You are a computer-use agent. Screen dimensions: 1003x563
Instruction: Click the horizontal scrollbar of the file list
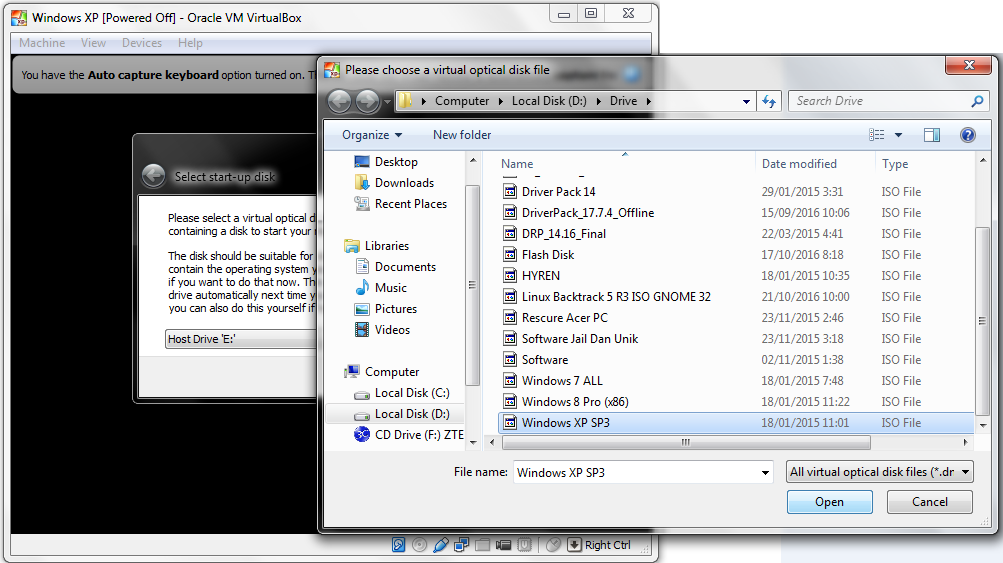coord(686,442)
